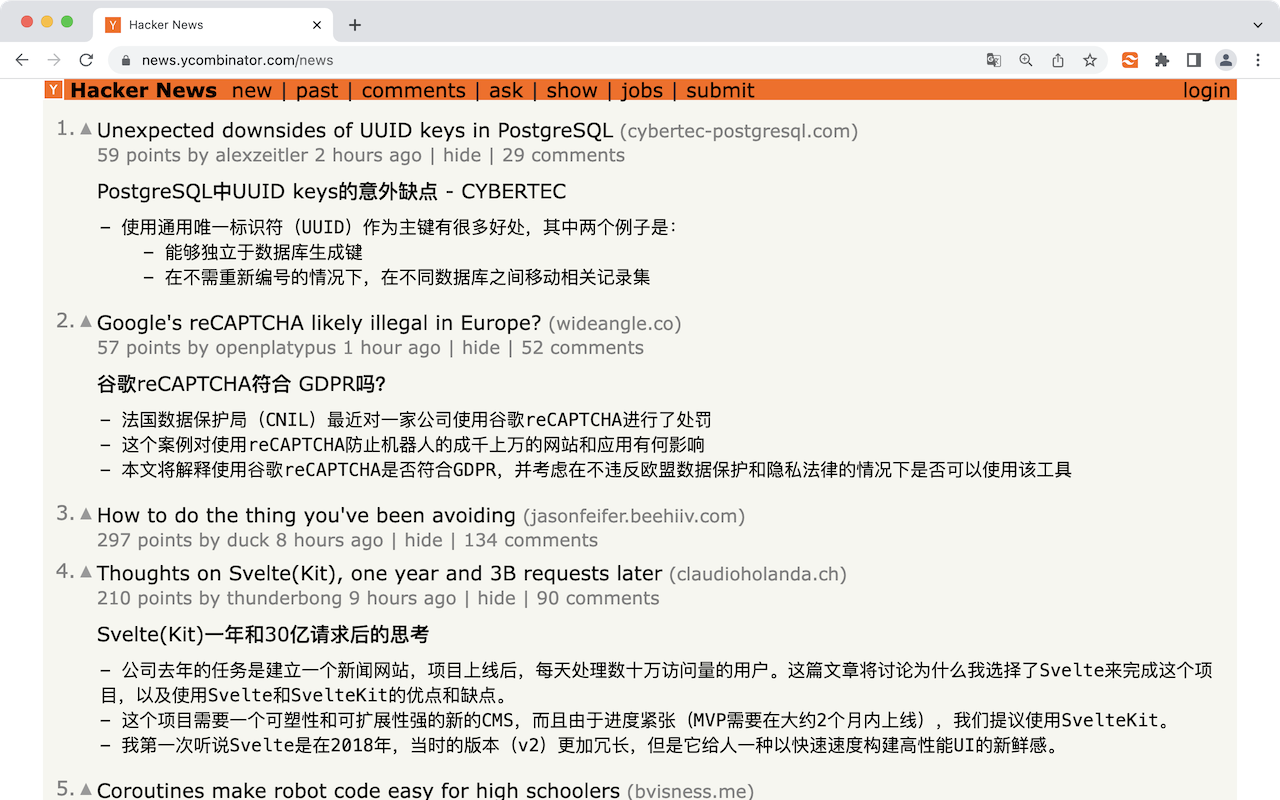Expand the tab search chevron
This screenshot has width=1280, height=800.
(1258, 25)
